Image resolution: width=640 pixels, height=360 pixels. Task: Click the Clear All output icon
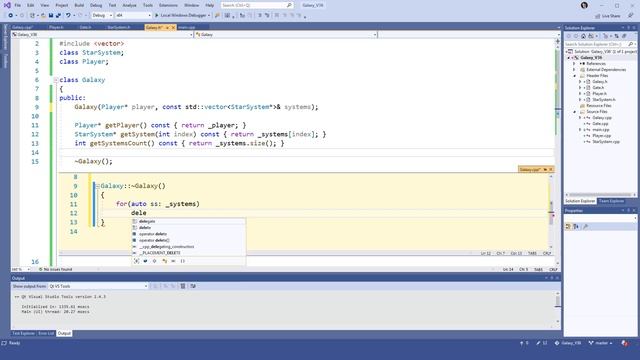coord(183,286)
